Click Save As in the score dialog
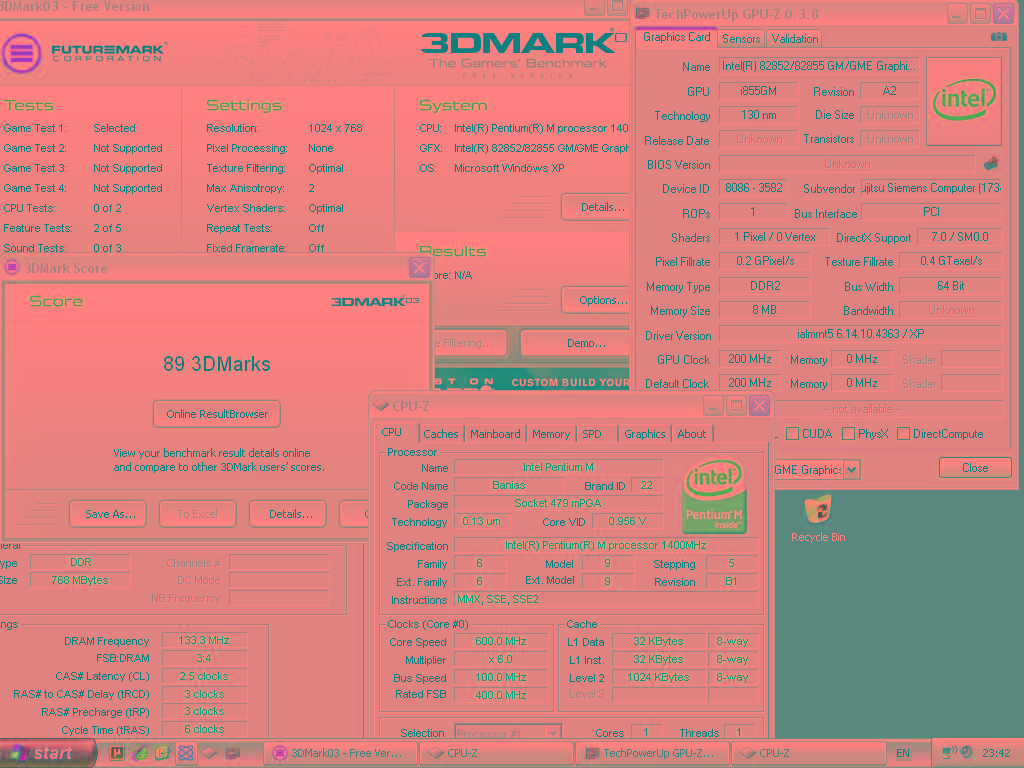The image size is (1024, 768). 108,514
